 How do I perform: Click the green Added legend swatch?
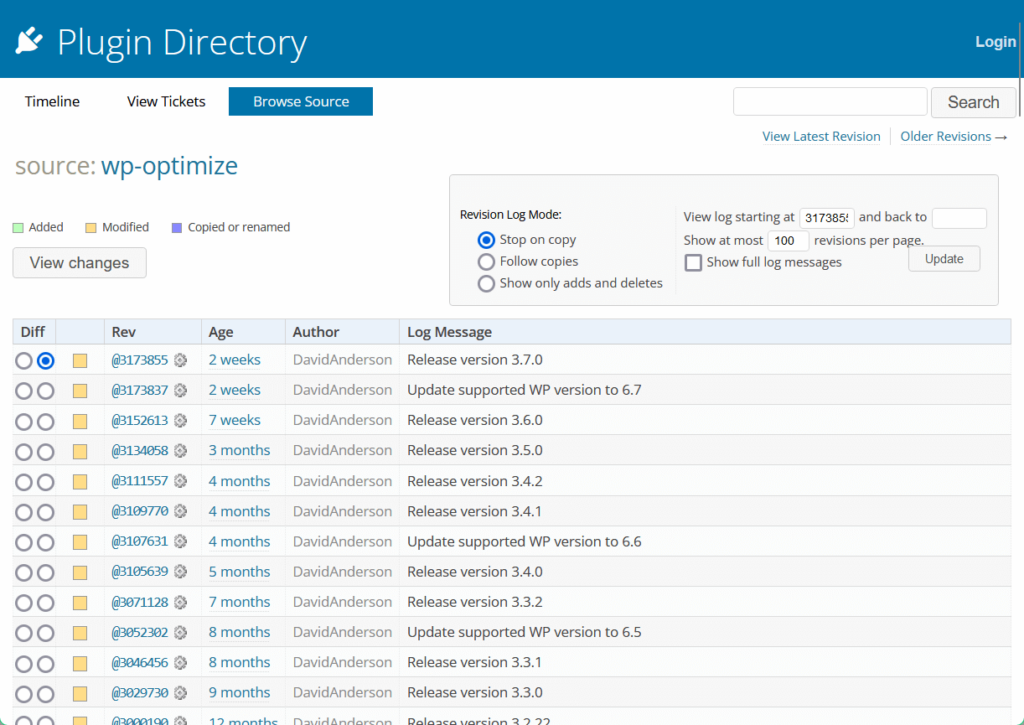pos(18,228)
